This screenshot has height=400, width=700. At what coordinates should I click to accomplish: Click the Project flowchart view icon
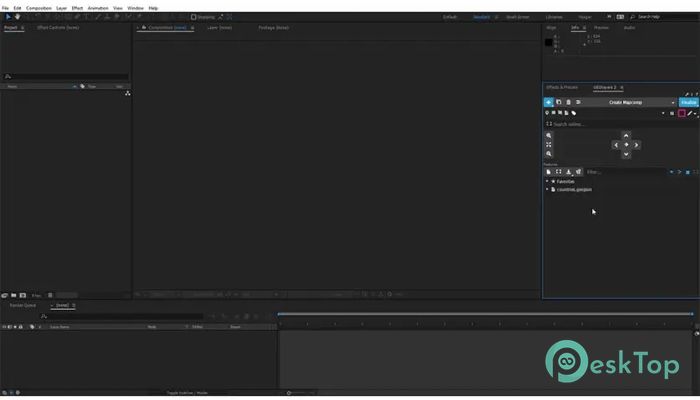click(x=128, y=93)
